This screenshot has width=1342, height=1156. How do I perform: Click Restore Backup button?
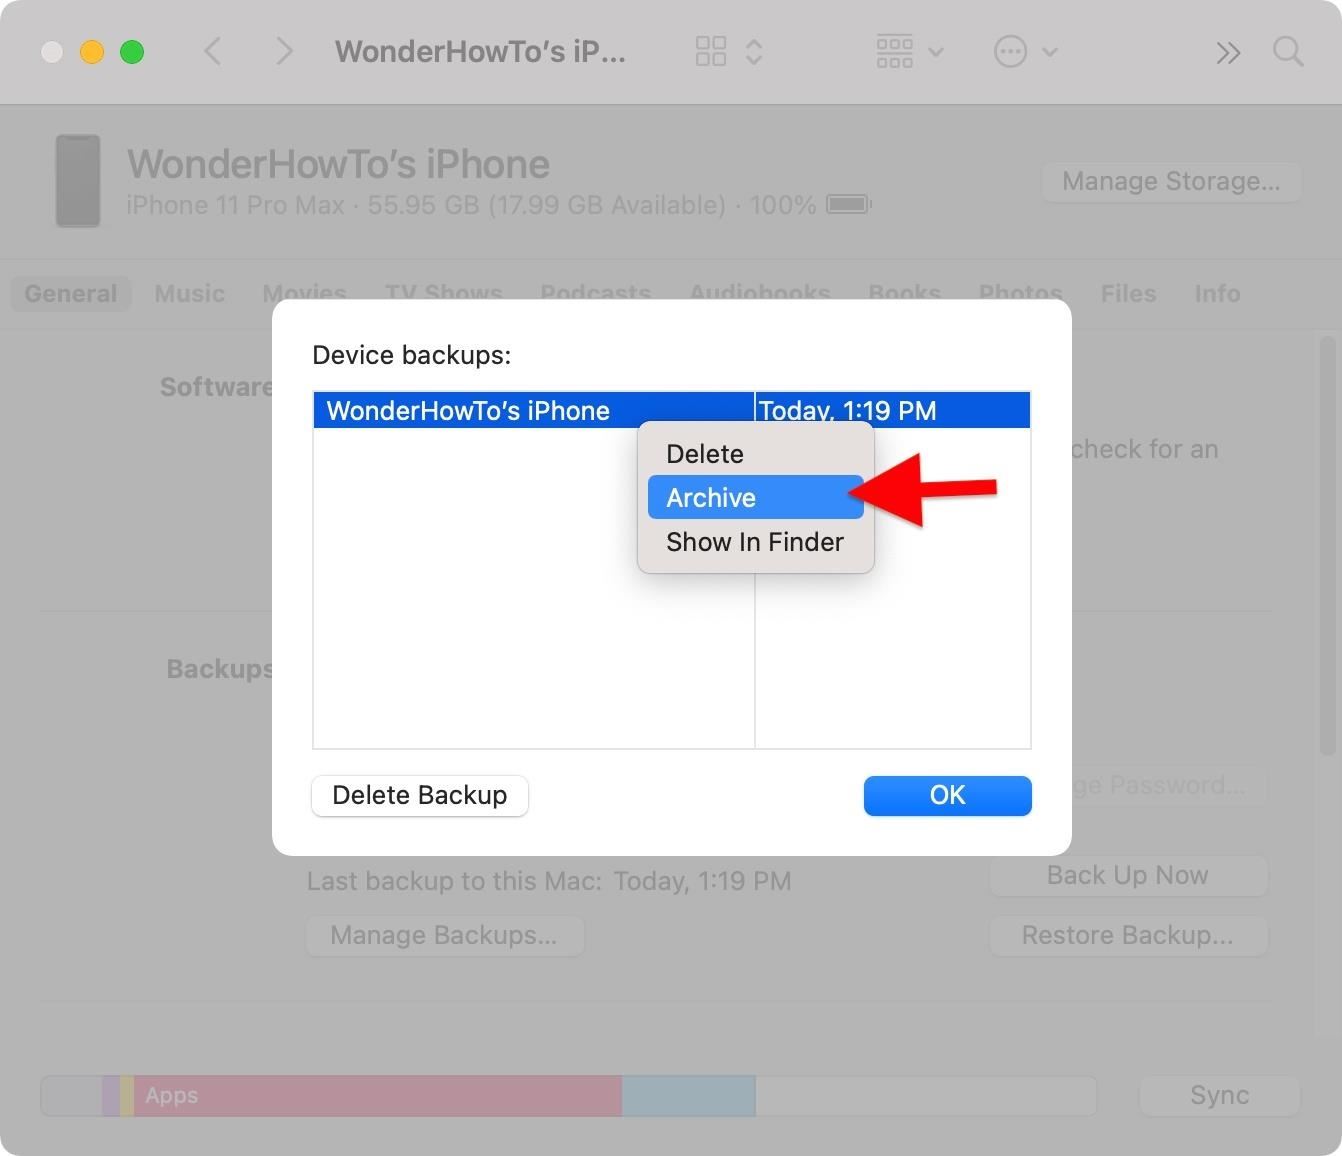pyautogui.click(x=1128, y=935)
